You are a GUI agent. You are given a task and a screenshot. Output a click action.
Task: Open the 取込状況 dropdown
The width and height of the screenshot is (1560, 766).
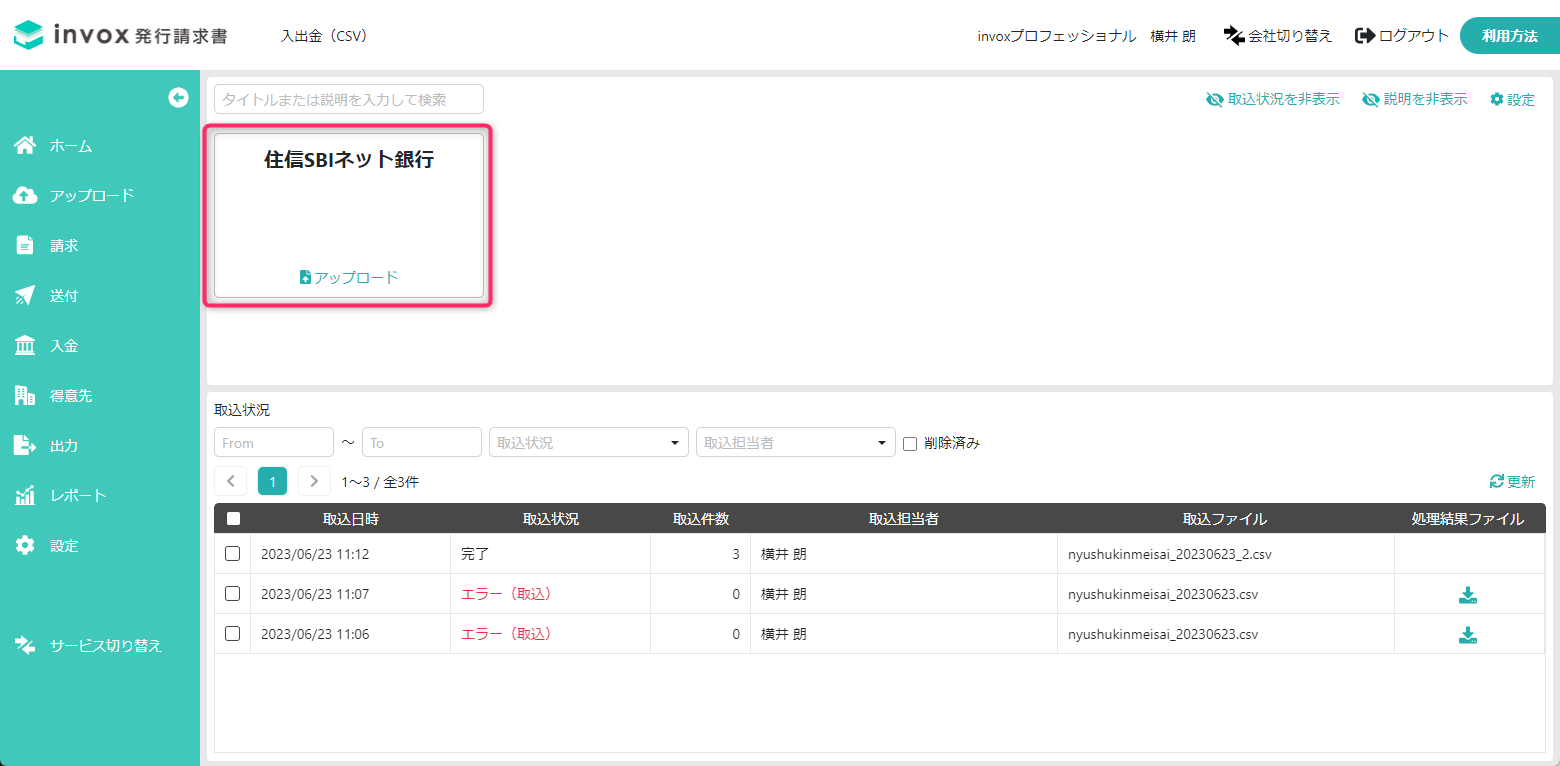(x=588, y=442)
